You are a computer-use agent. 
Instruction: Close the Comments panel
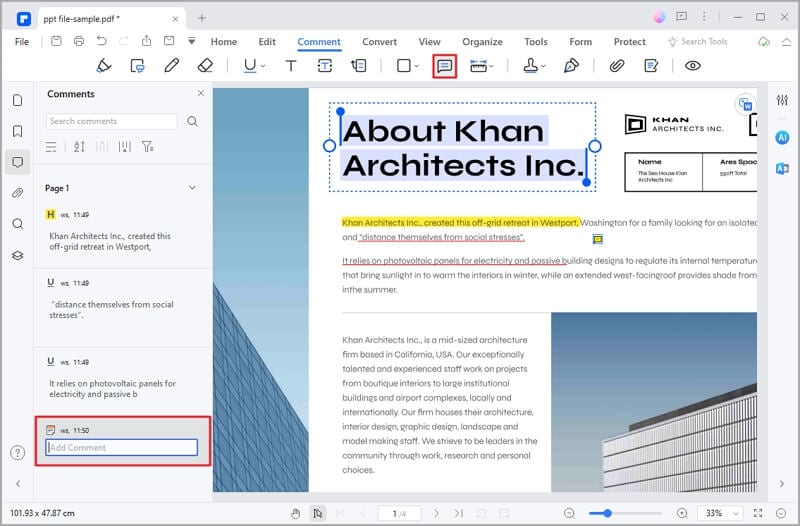tap(201, 93)
